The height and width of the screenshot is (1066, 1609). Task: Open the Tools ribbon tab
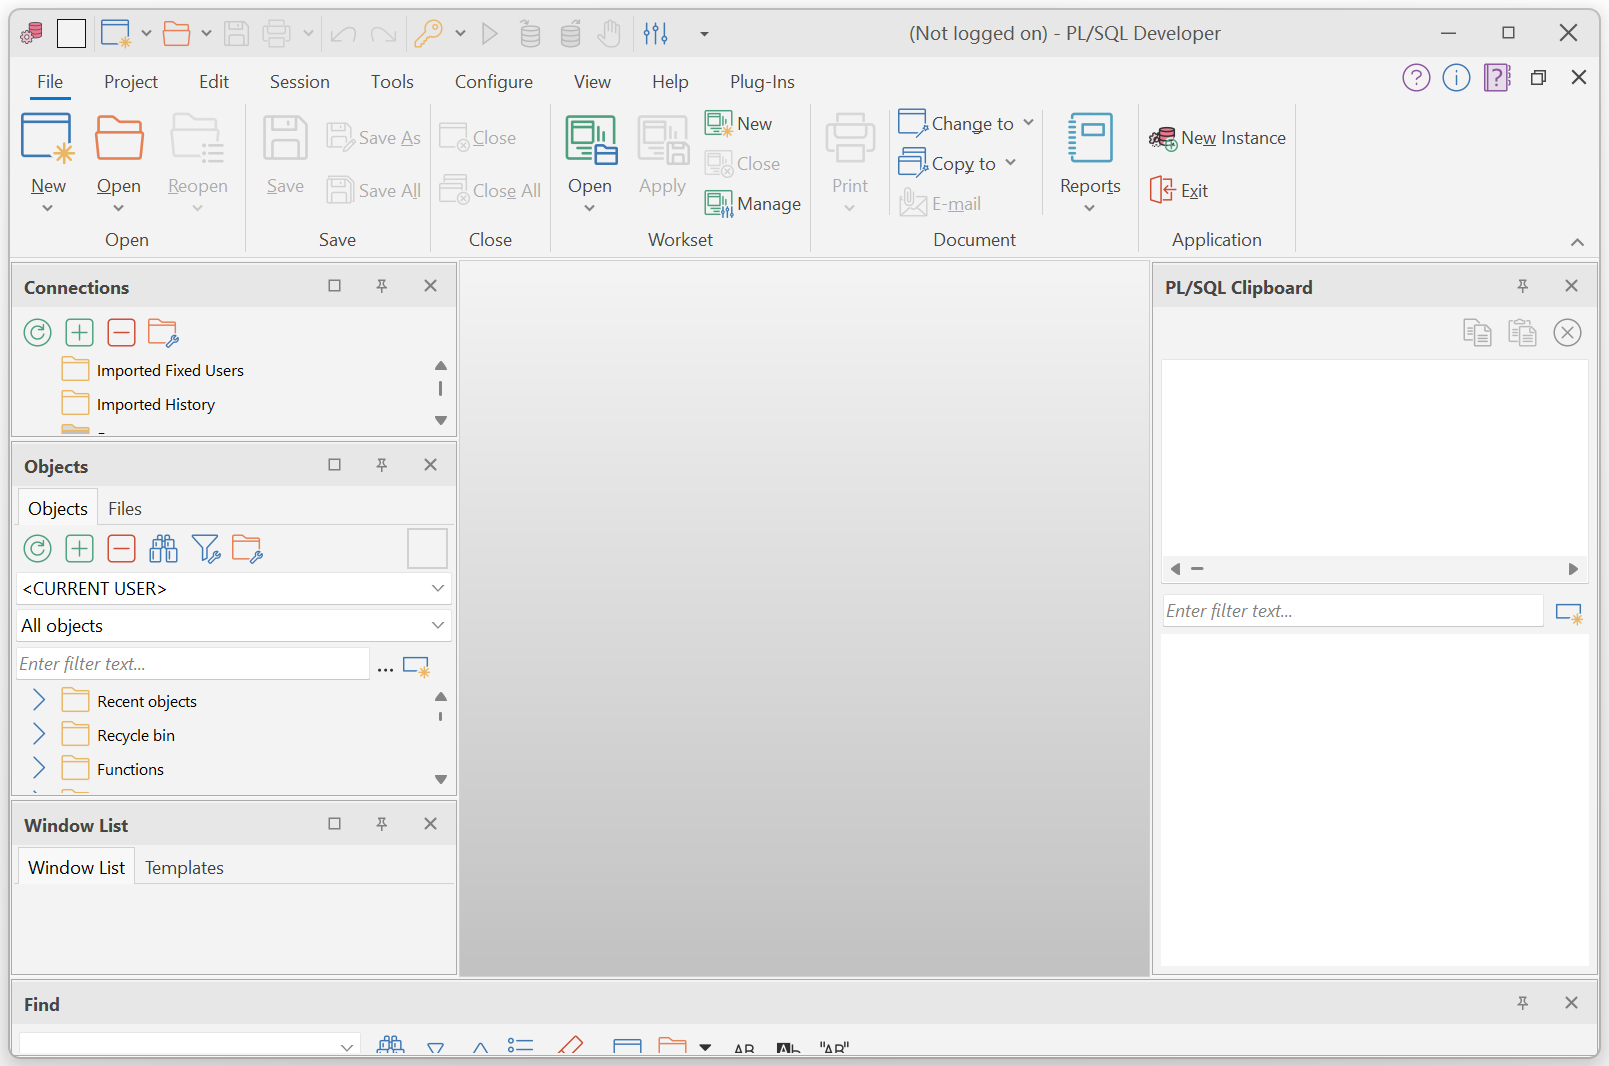(392, 82)
